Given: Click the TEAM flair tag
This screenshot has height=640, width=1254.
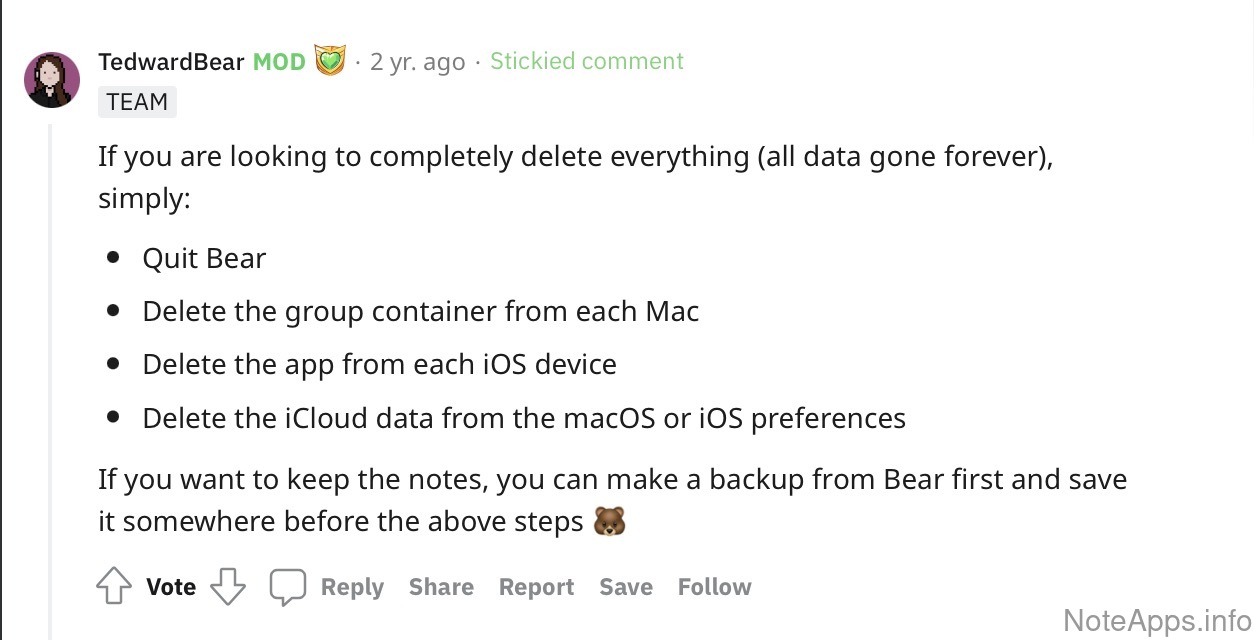Looking at the screenshot, I should point(137,102).
